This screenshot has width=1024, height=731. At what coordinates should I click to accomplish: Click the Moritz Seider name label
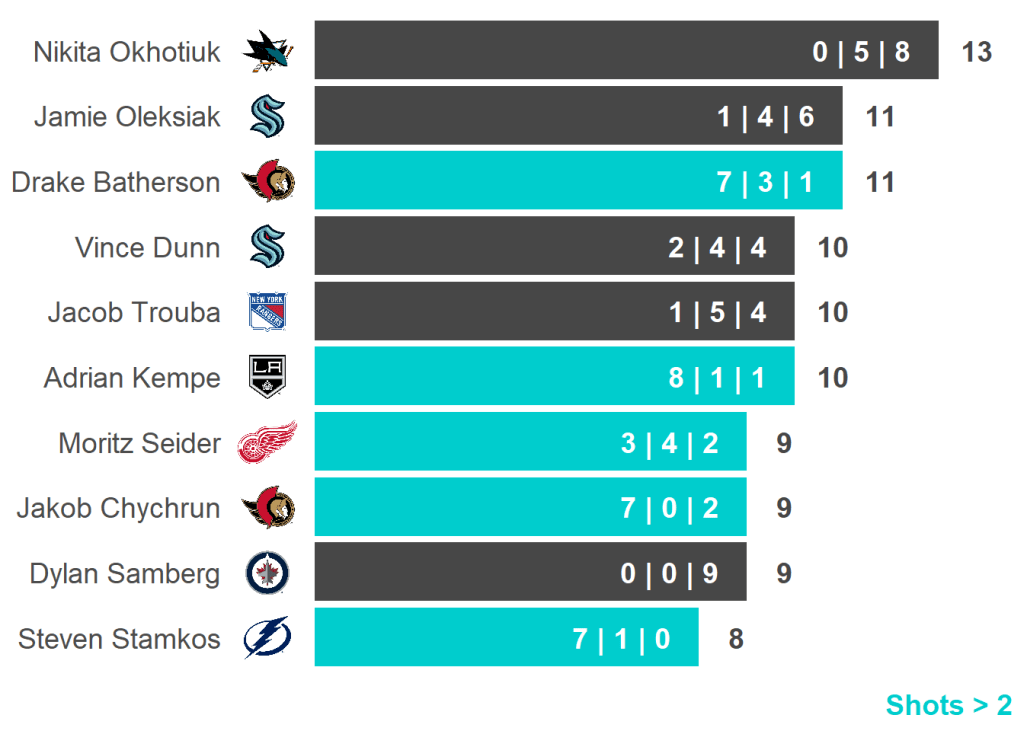pyautogui.click(x=139, y=443)
